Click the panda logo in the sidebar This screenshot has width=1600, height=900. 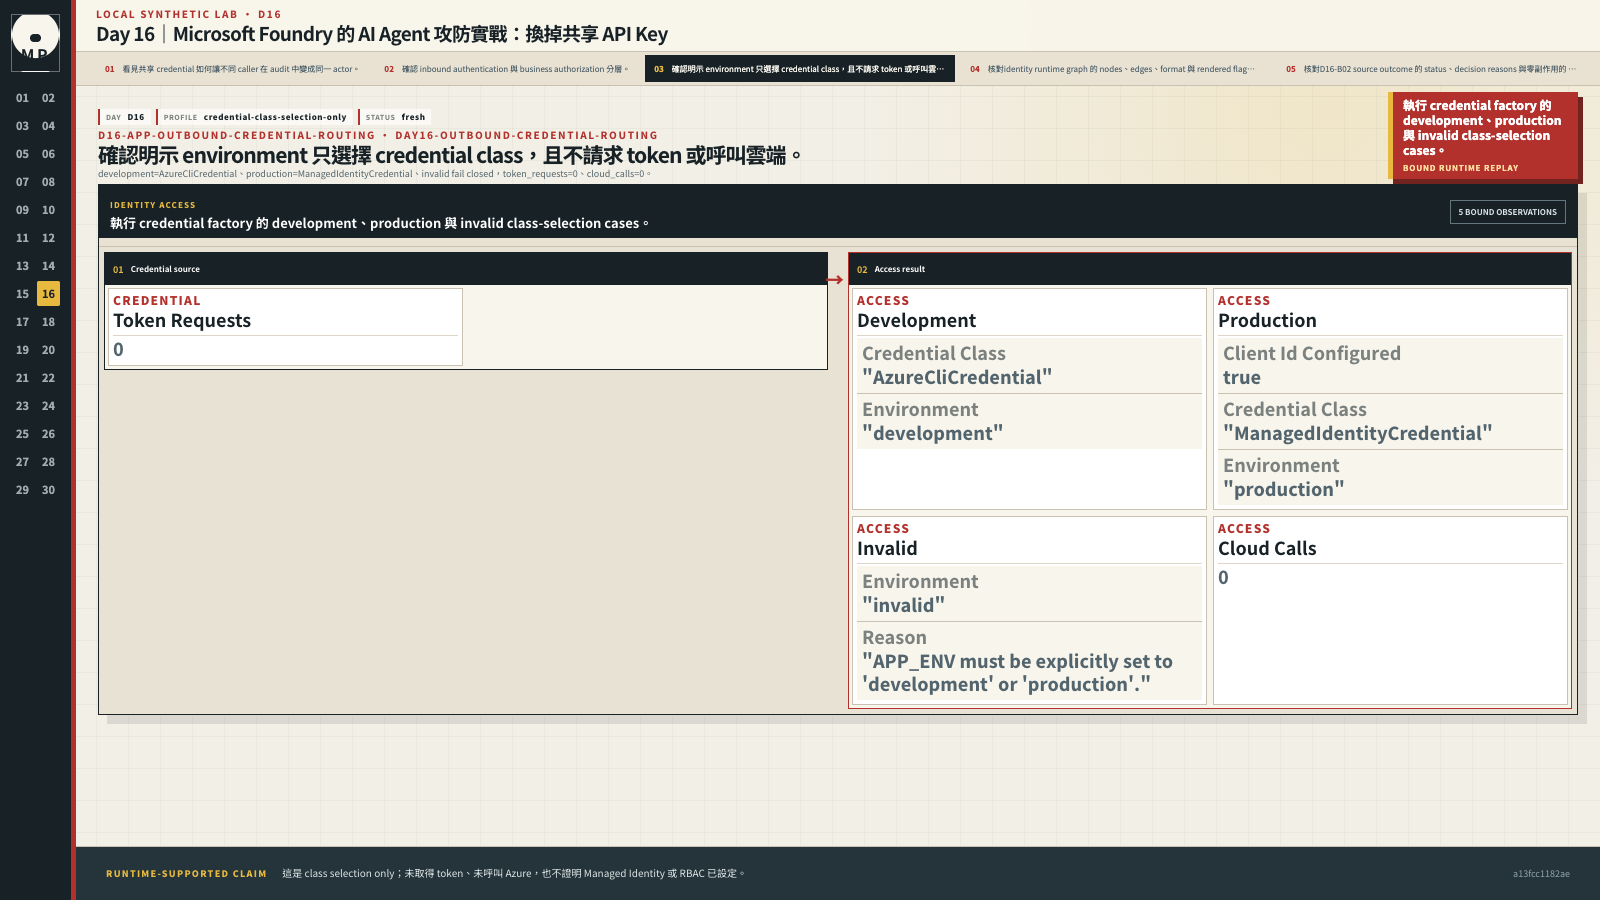click(35, 42)
